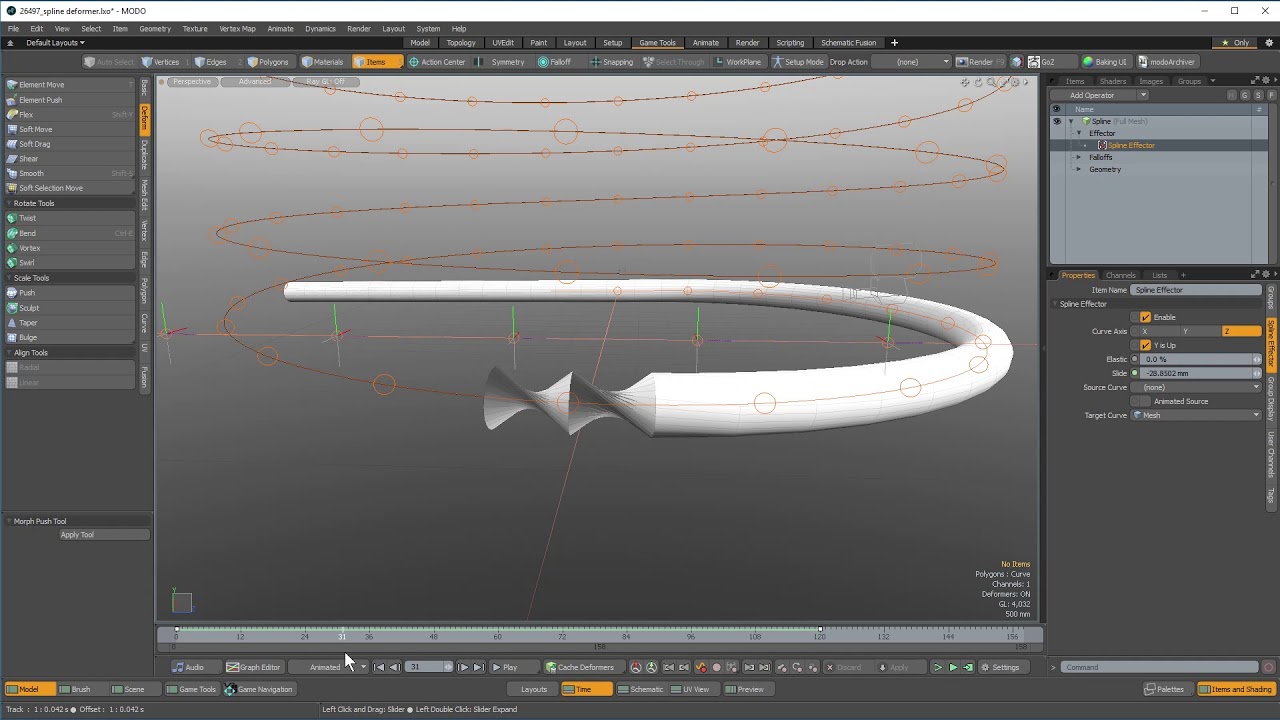Hide the Spline item via eye icon

[x=1056, y=121]
